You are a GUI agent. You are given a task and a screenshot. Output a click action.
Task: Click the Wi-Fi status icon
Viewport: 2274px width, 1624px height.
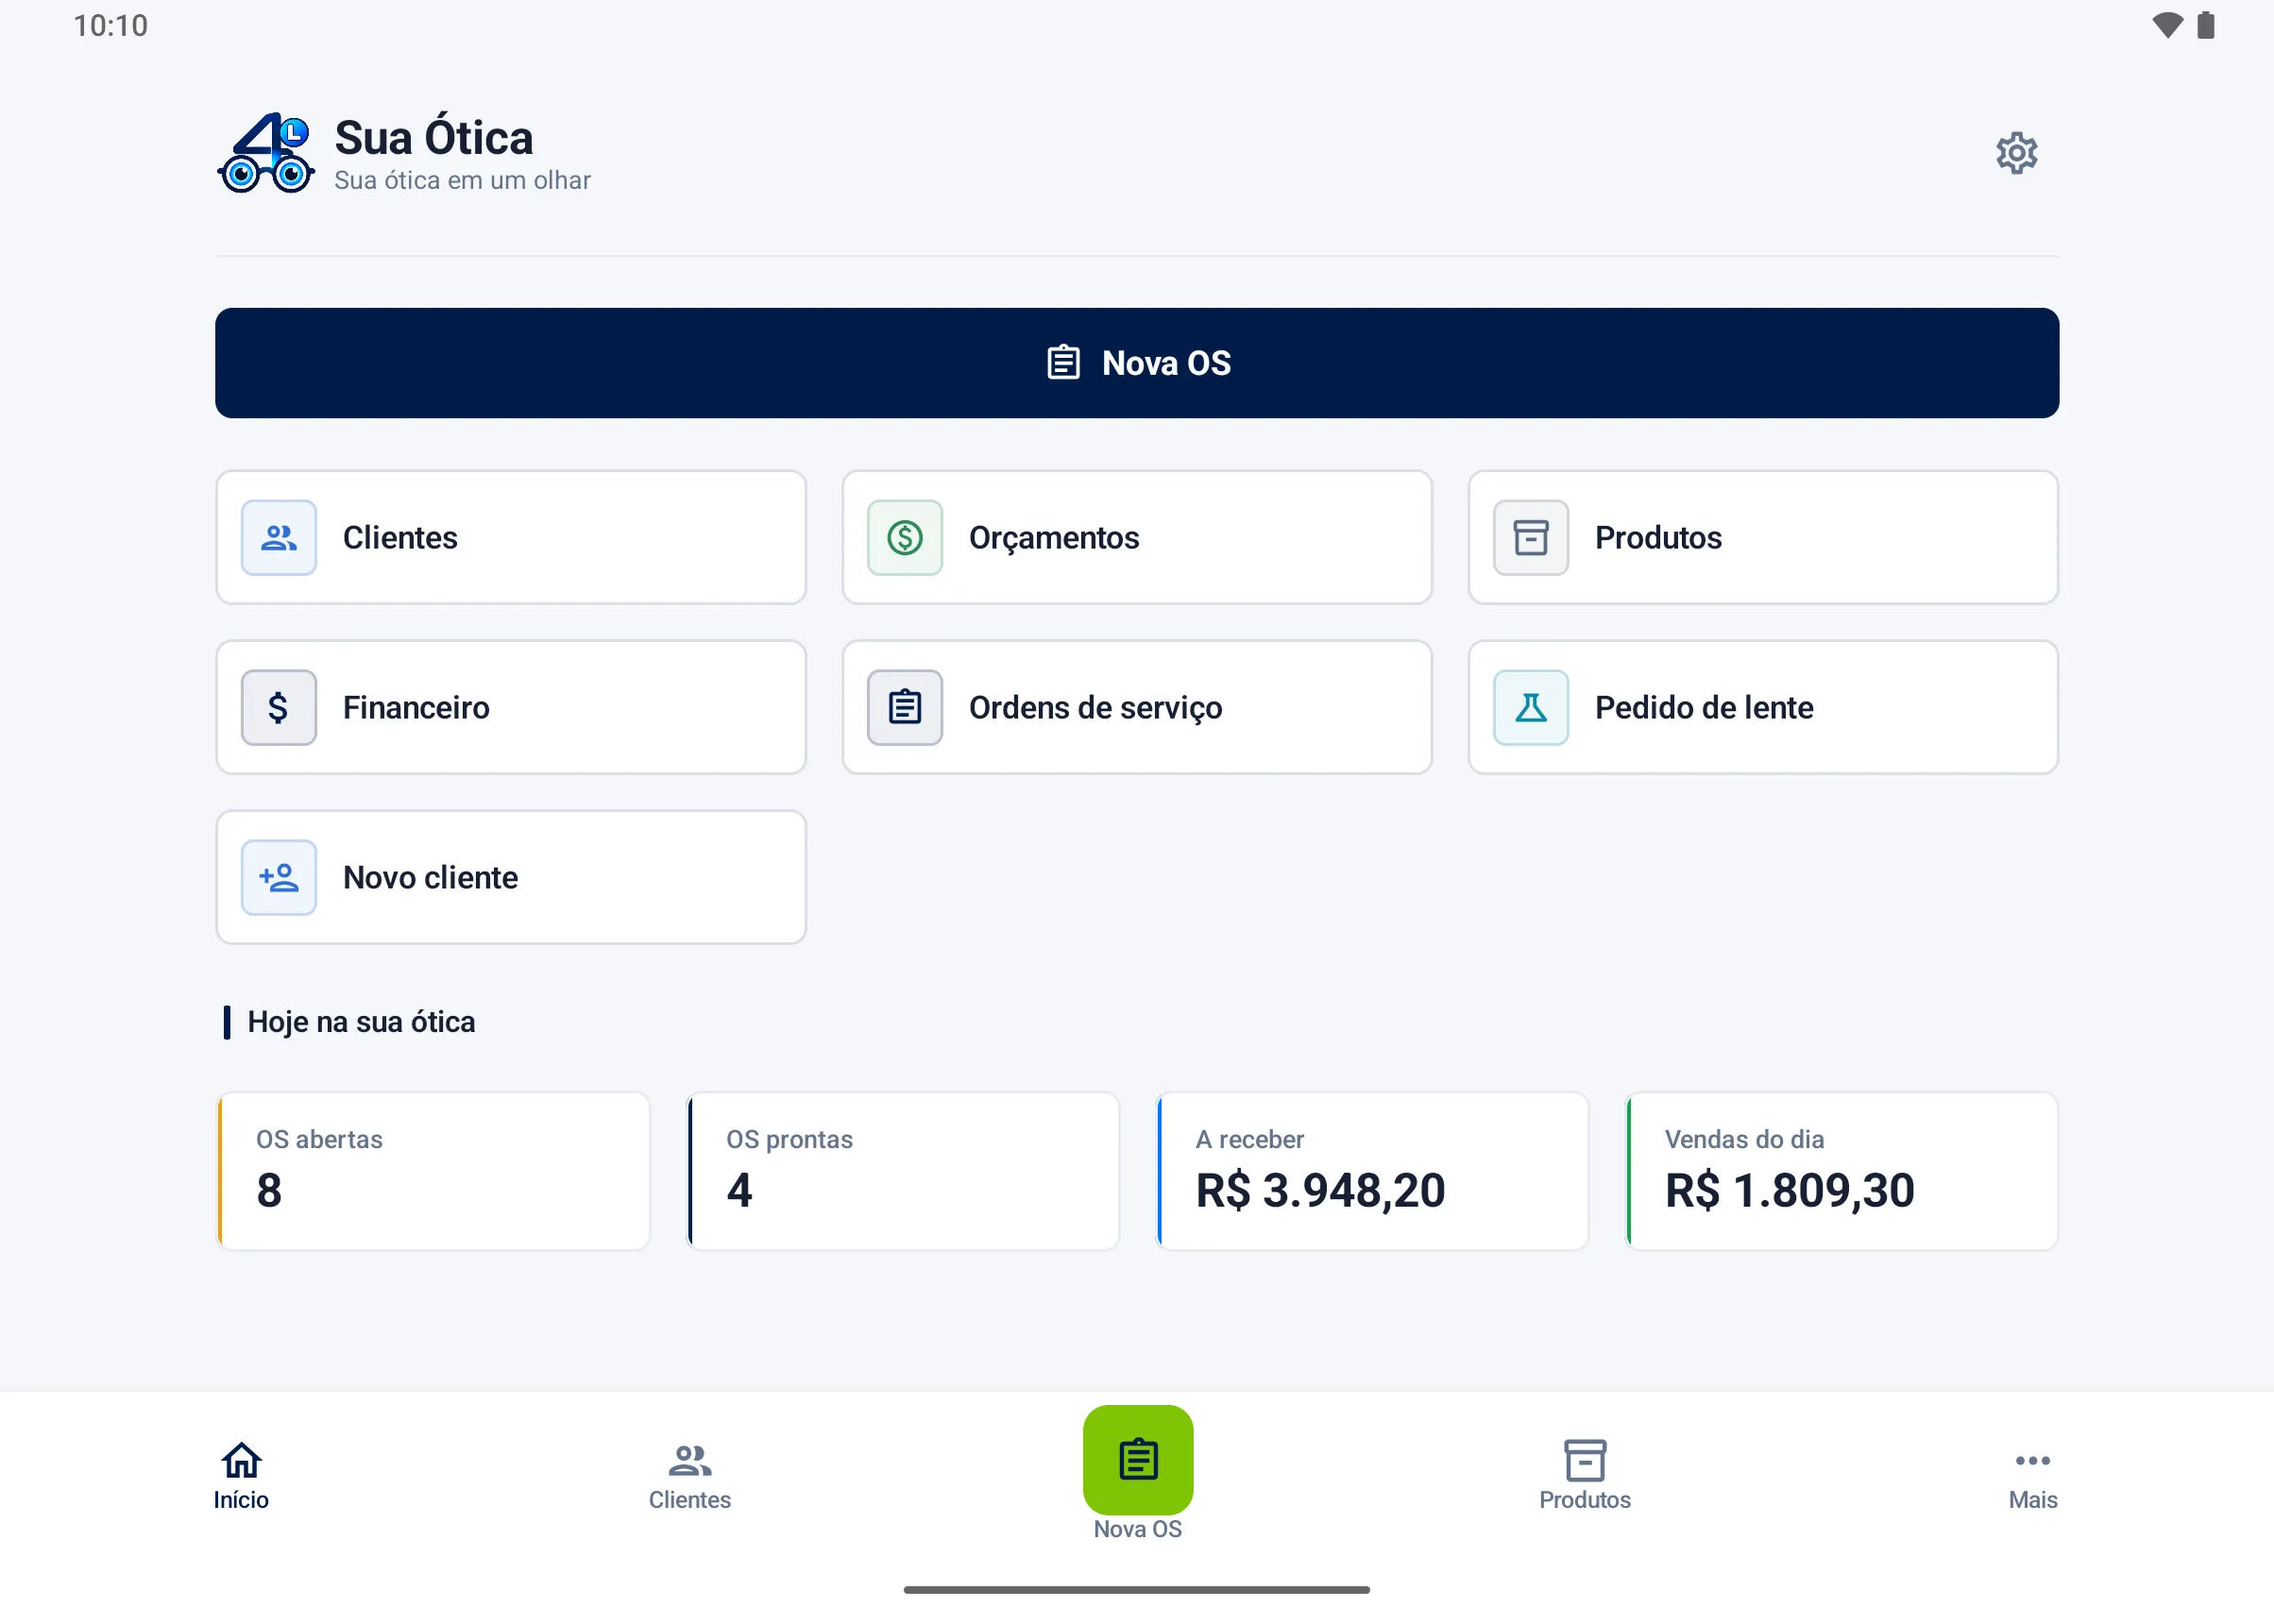(2167, 25)
